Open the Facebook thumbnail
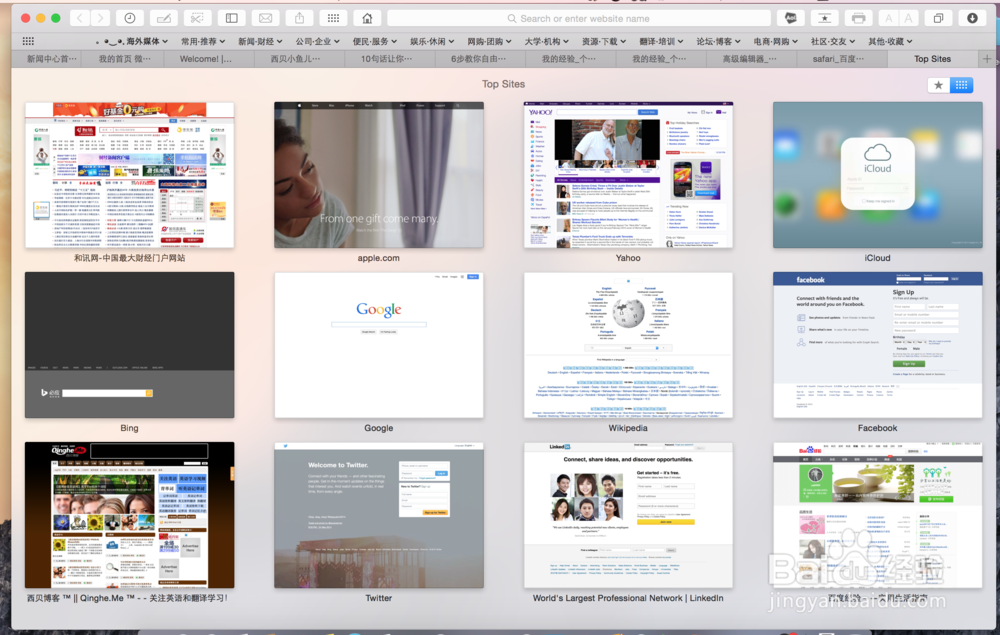1000x635 pixels. point(878,345)
